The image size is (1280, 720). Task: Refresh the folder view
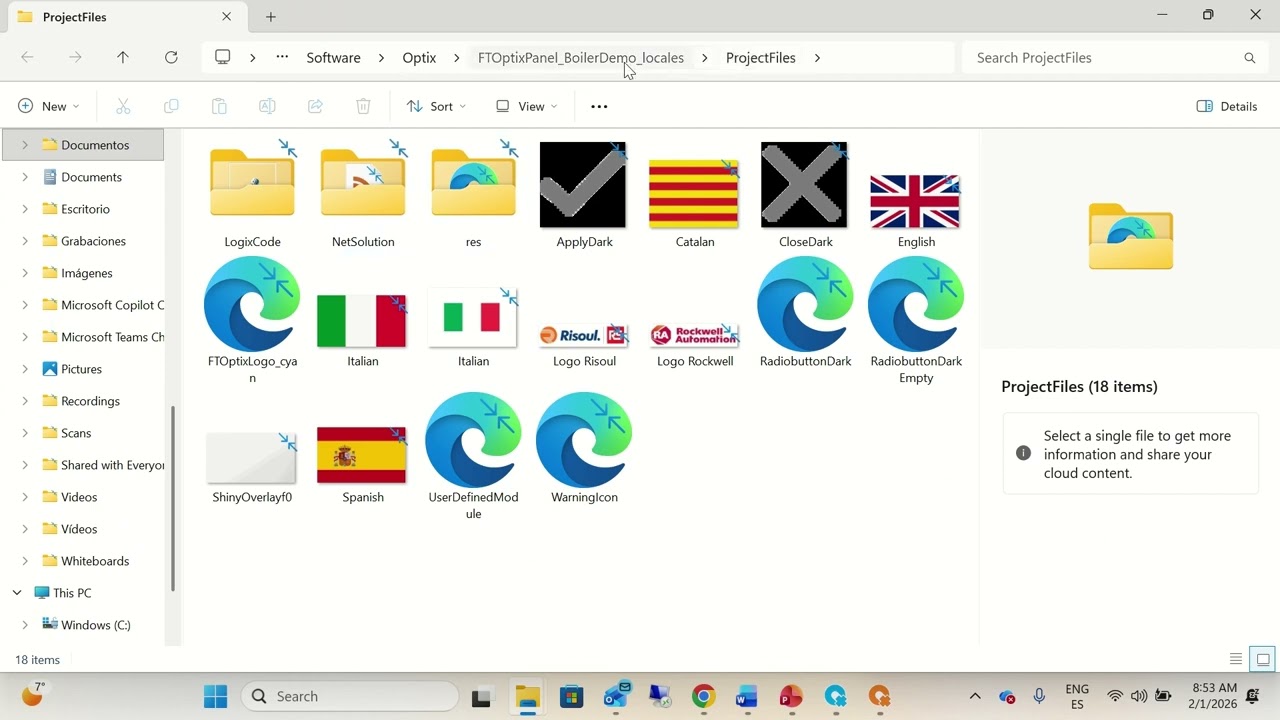pos(171,58)
